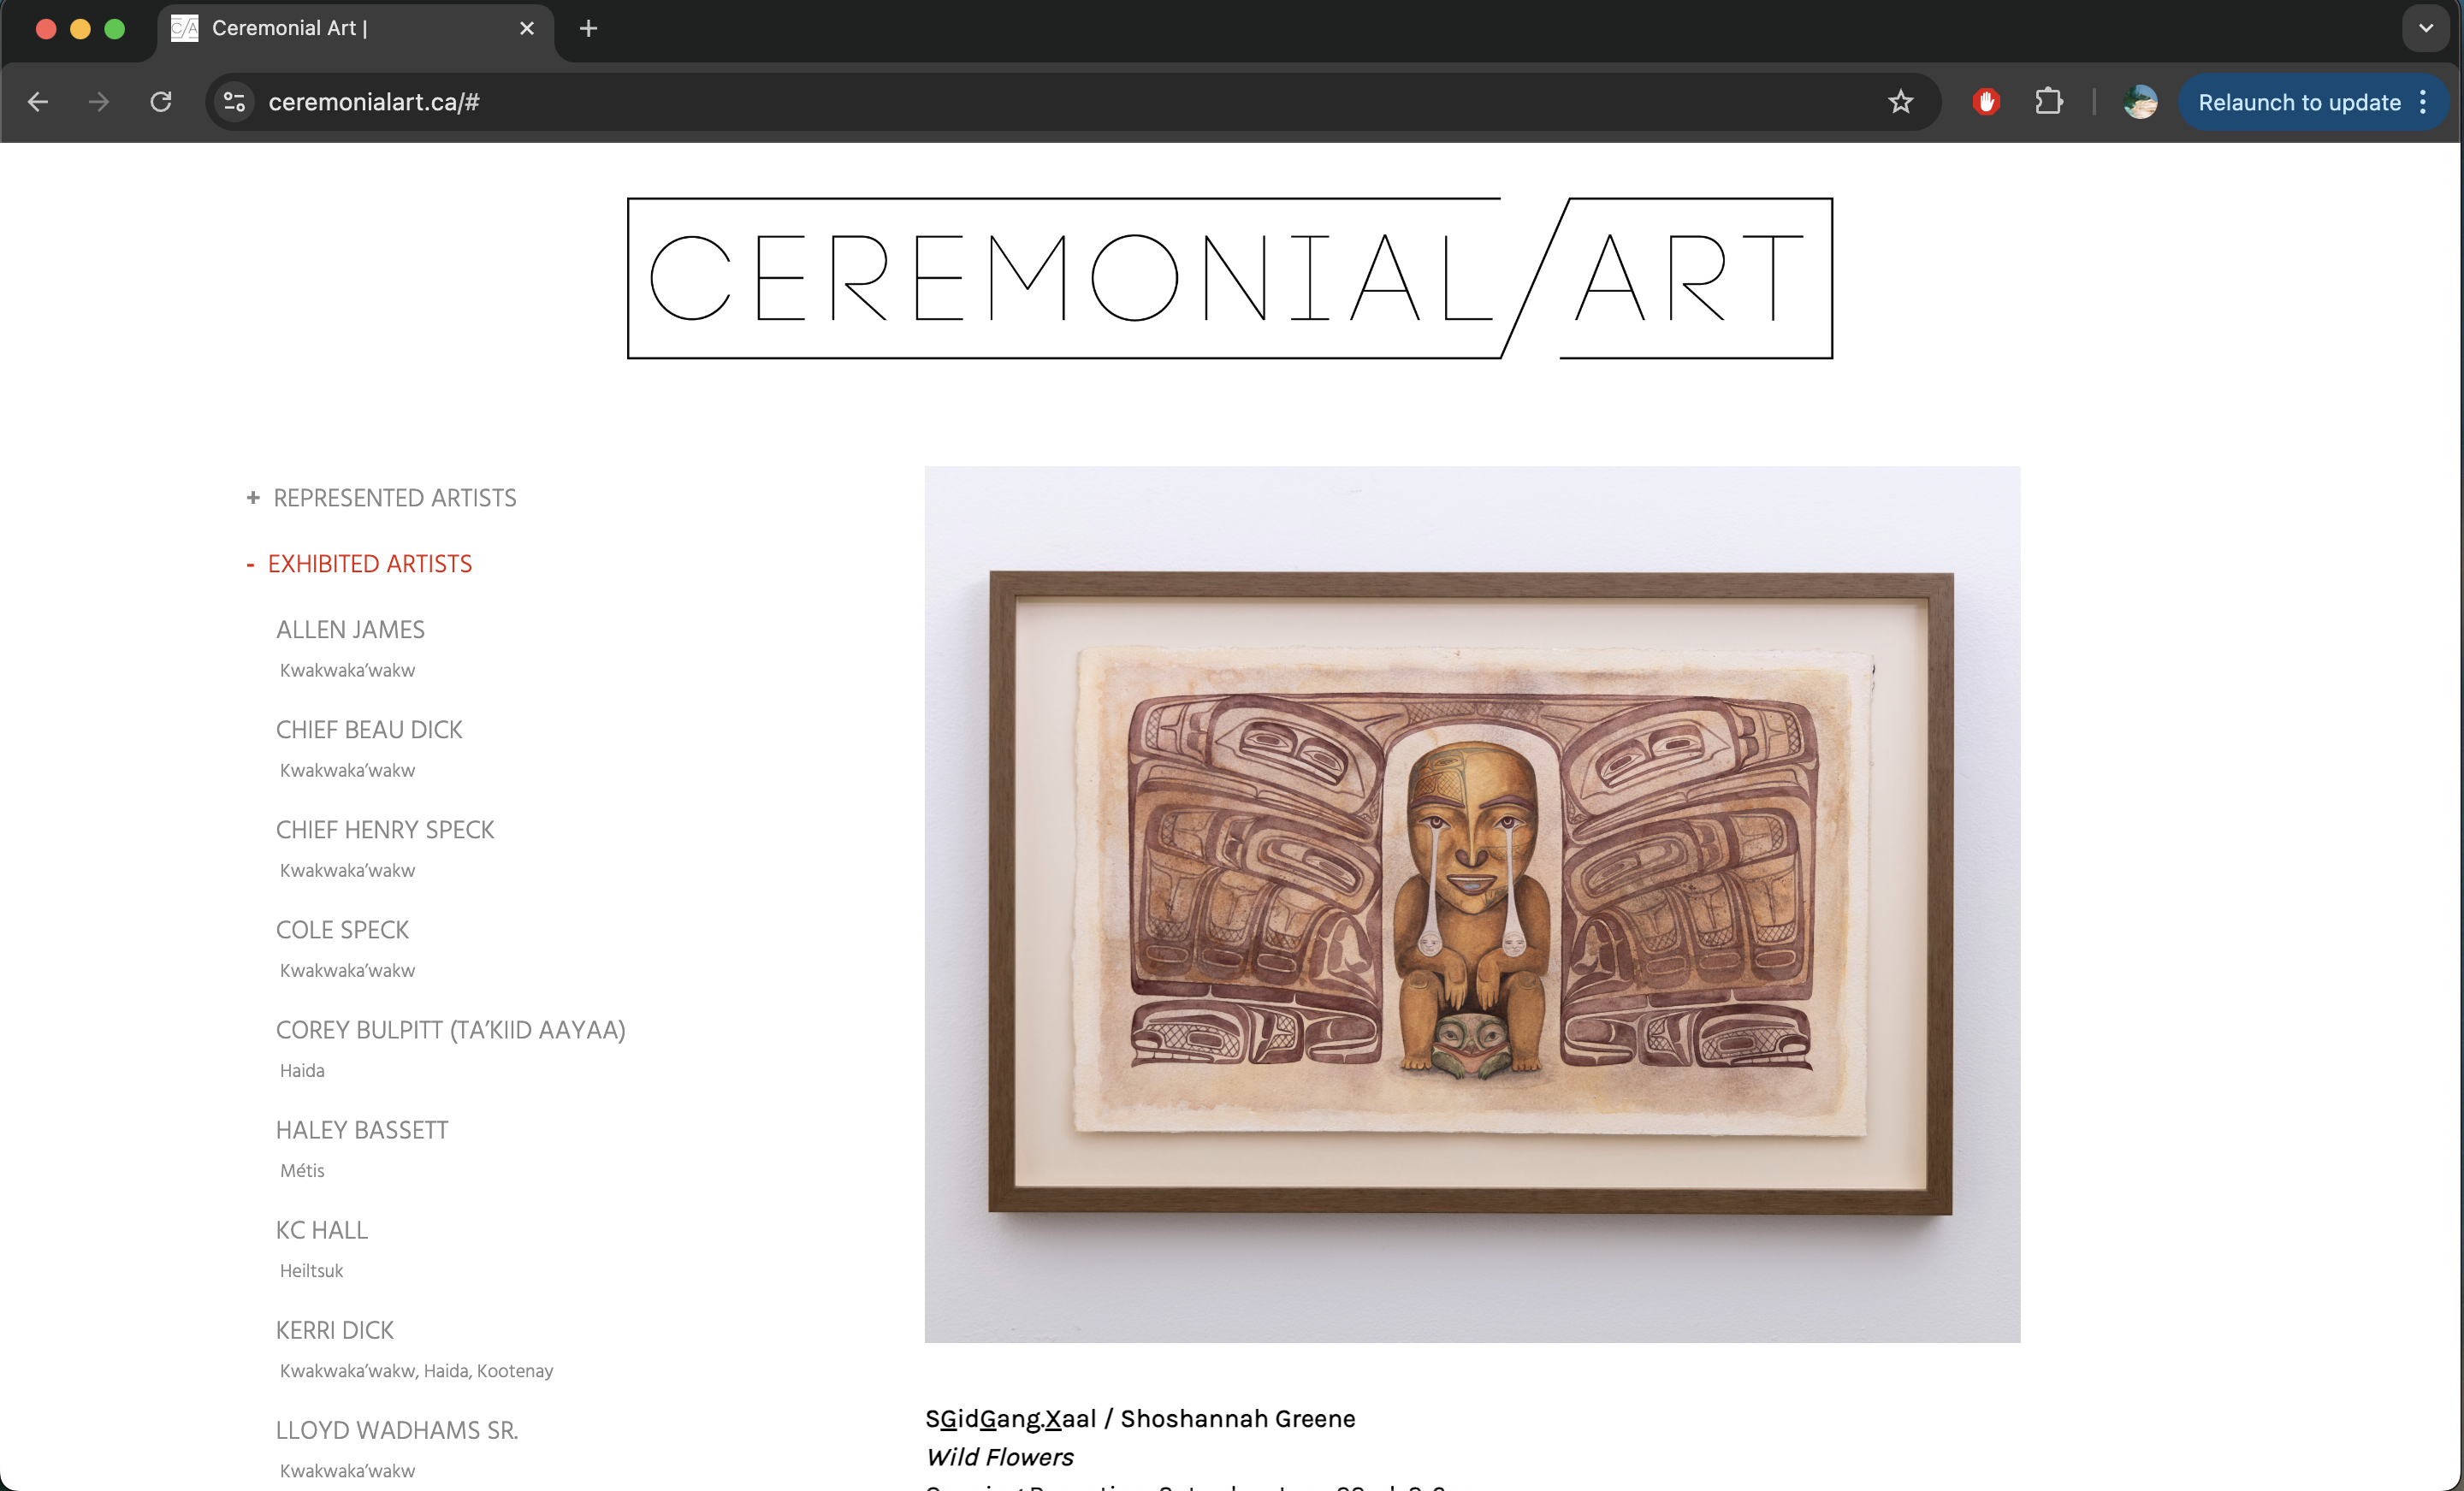This screenshot has width=2464, height=1491.
Task: Click the Wild Flowers framed artwork image
Action: click(1472, 904)
